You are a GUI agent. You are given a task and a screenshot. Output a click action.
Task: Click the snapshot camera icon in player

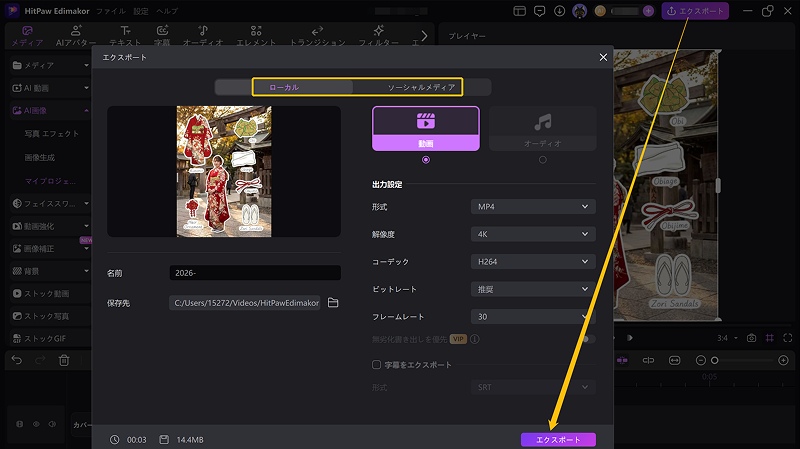751,338
